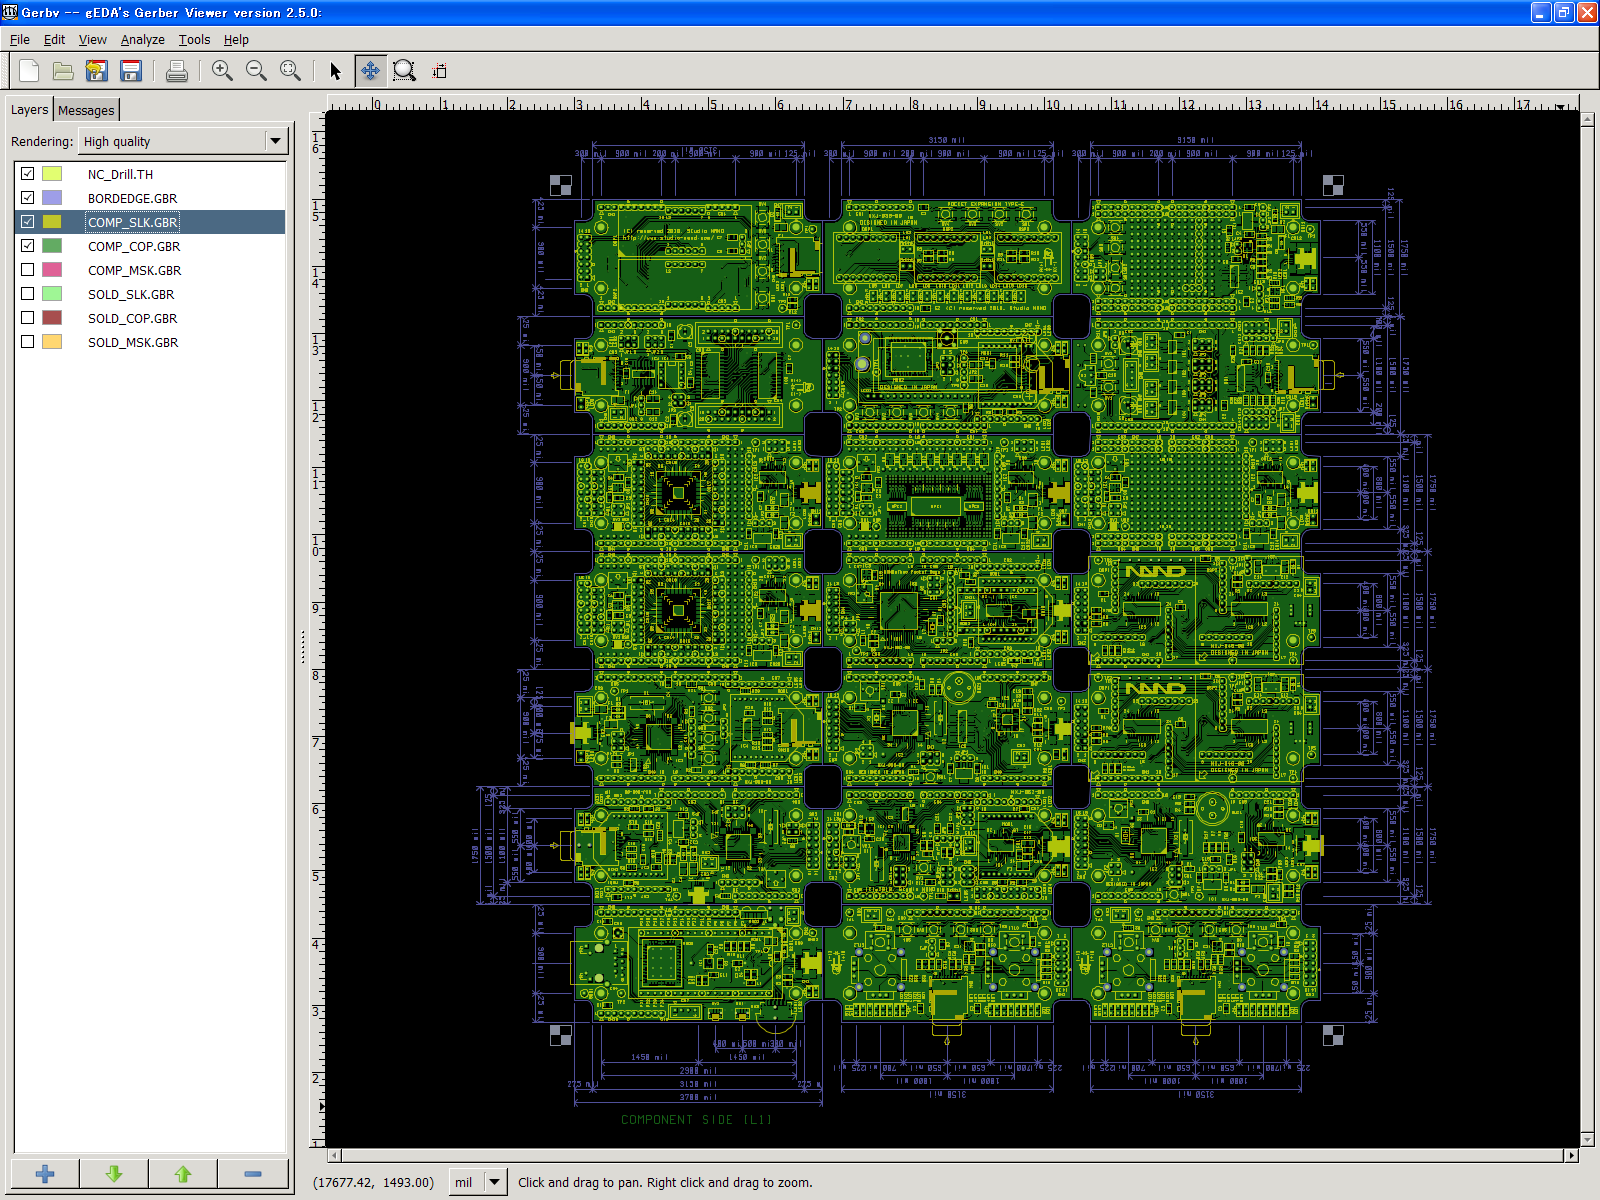Remove layer with the minus button
This screenshot has height=1200, width=1600.
pyautogui.click(x=253, y=1173)
